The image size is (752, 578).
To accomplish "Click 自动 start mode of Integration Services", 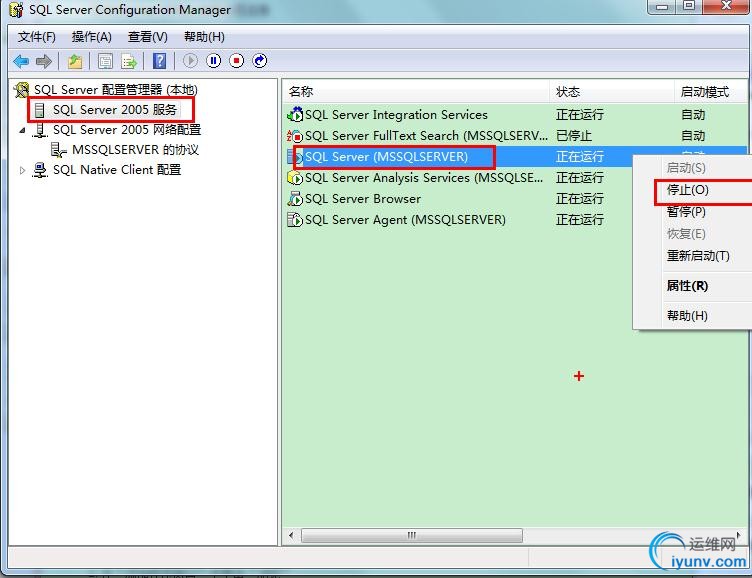I will click(x=693, y=115).
